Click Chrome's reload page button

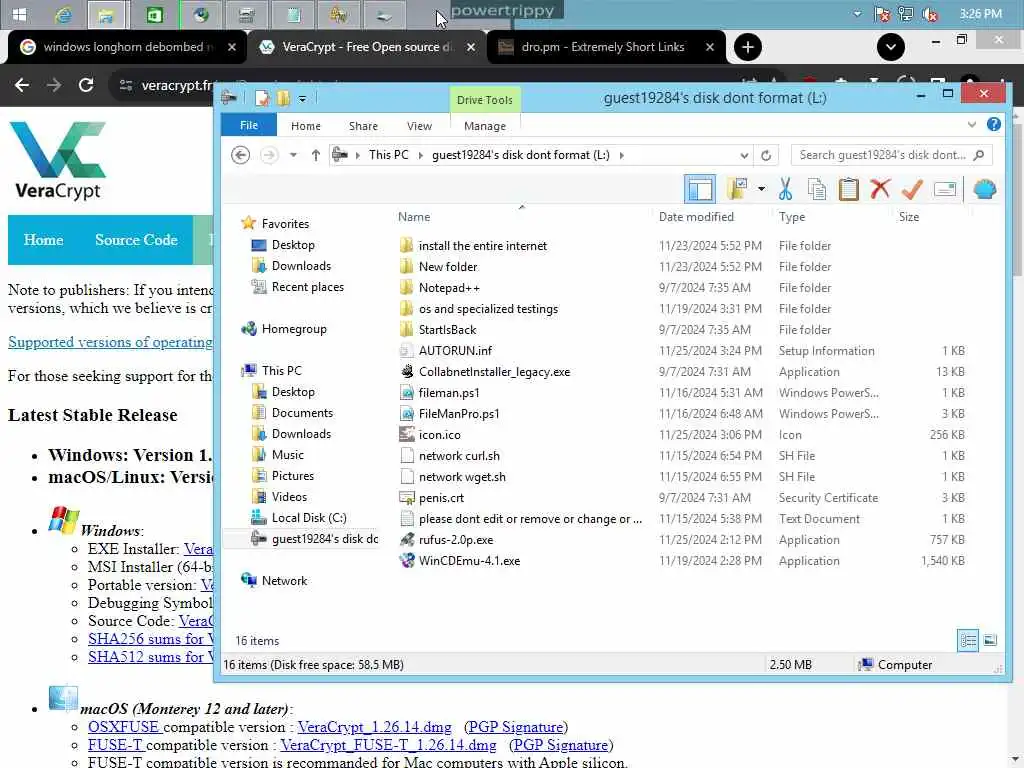[x=86, y=85]
